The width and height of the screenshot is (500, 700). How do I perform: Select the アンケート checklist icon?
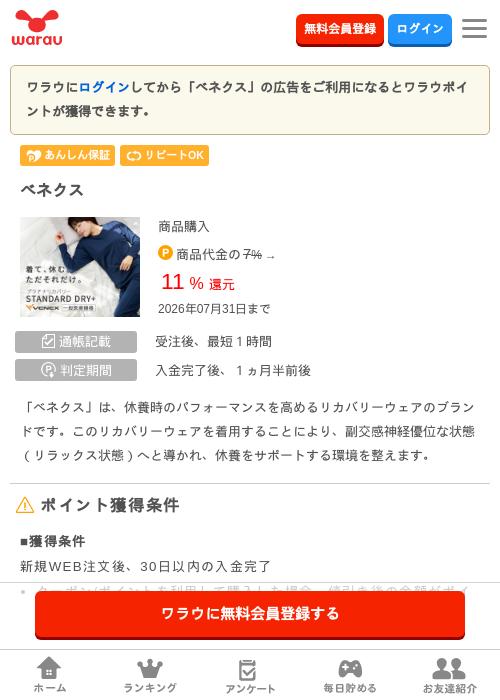click(248, 670)
